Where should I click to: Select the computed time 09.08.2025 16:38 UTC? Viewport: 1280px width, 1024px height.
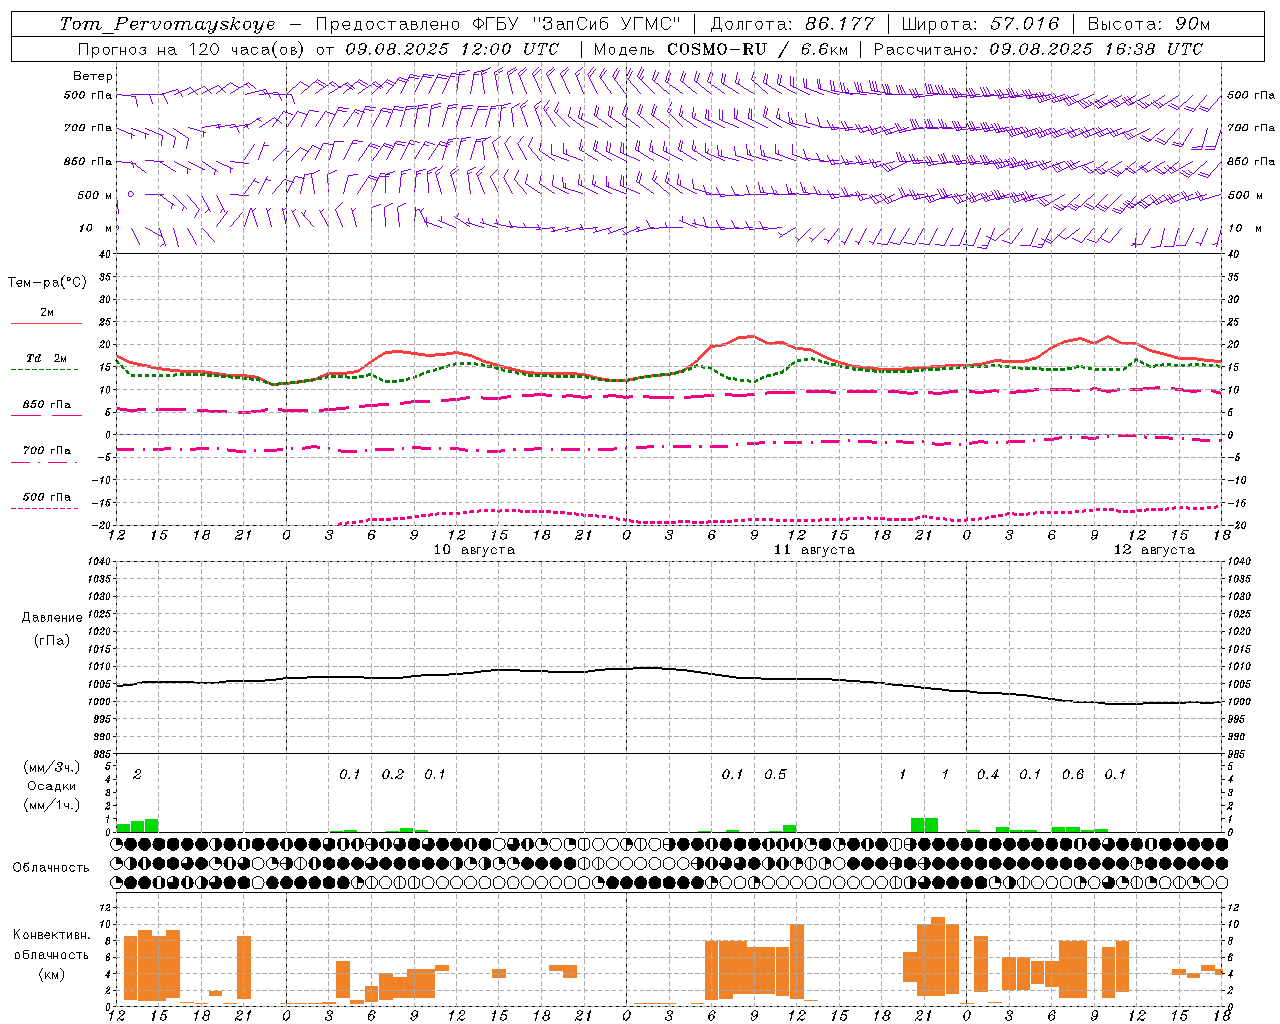(1096, 49)
